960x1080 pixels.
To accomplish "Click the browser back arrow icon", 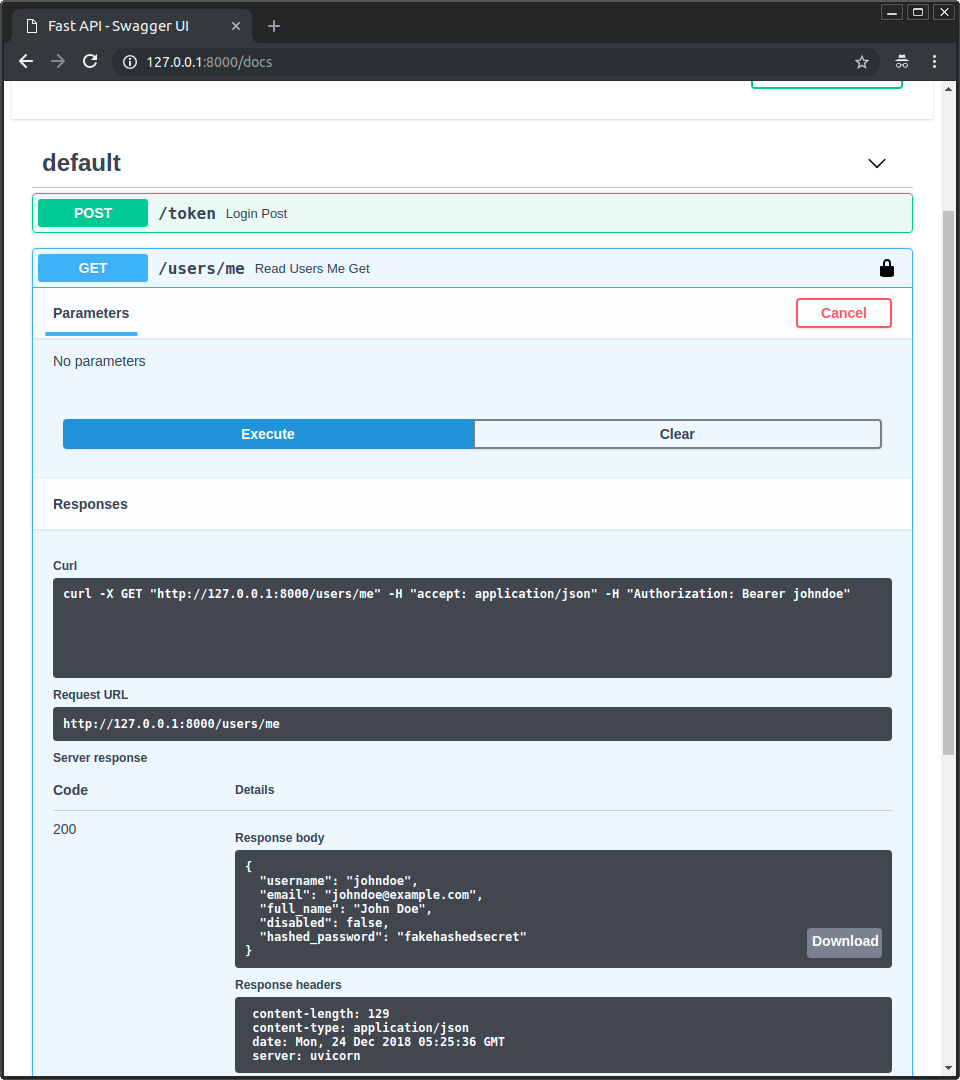I will tap(25, 61).
